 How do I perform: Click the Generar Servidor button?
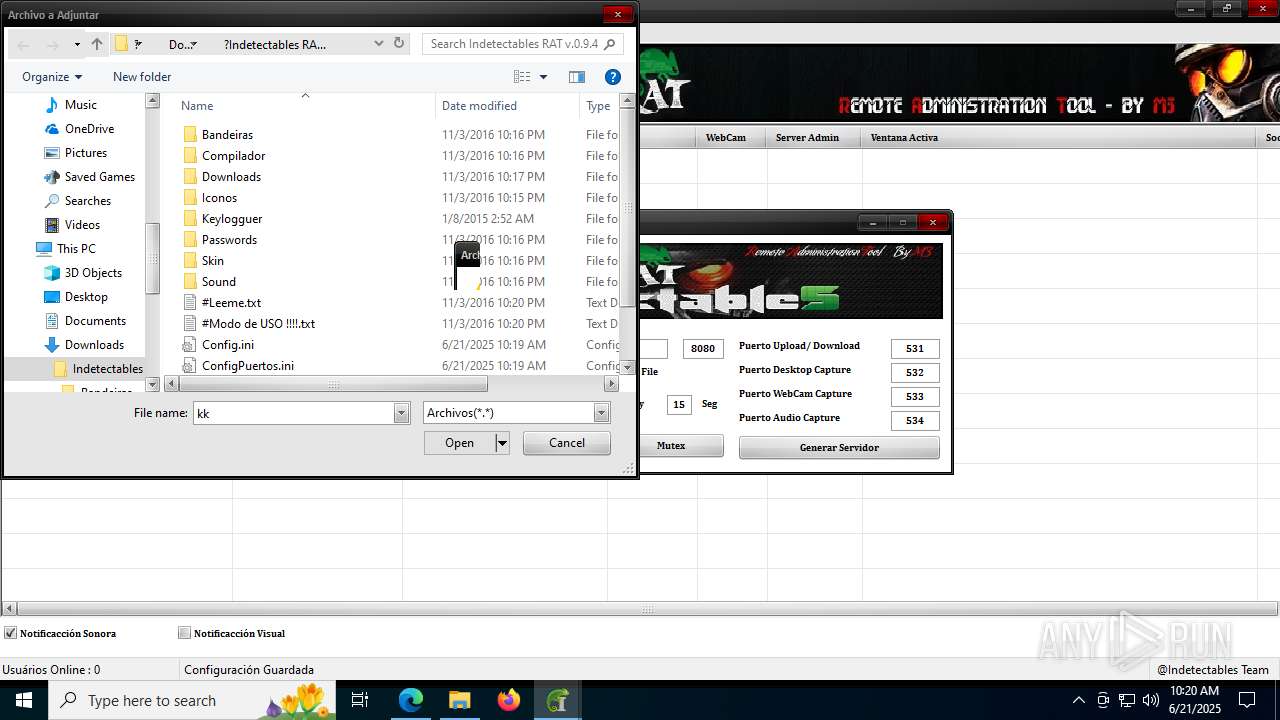[839, 448]
